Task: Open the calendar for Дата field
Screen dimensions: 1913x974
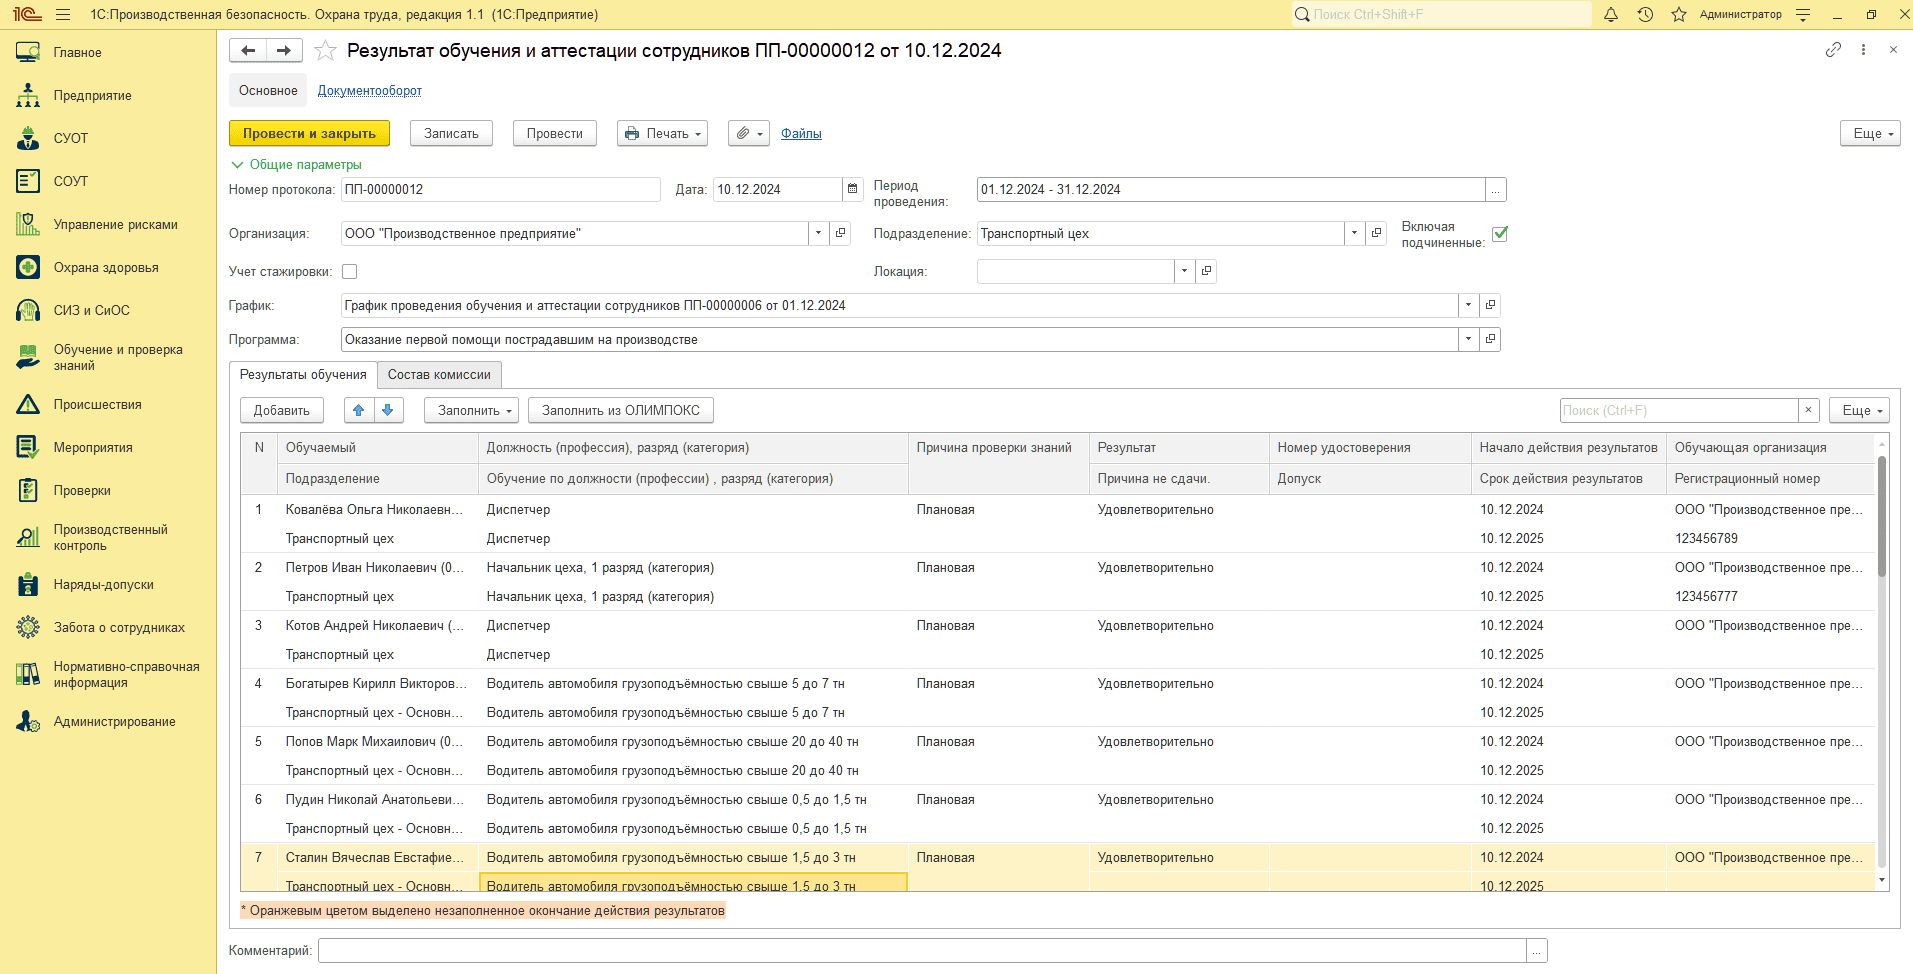Action: pos(852,189)
